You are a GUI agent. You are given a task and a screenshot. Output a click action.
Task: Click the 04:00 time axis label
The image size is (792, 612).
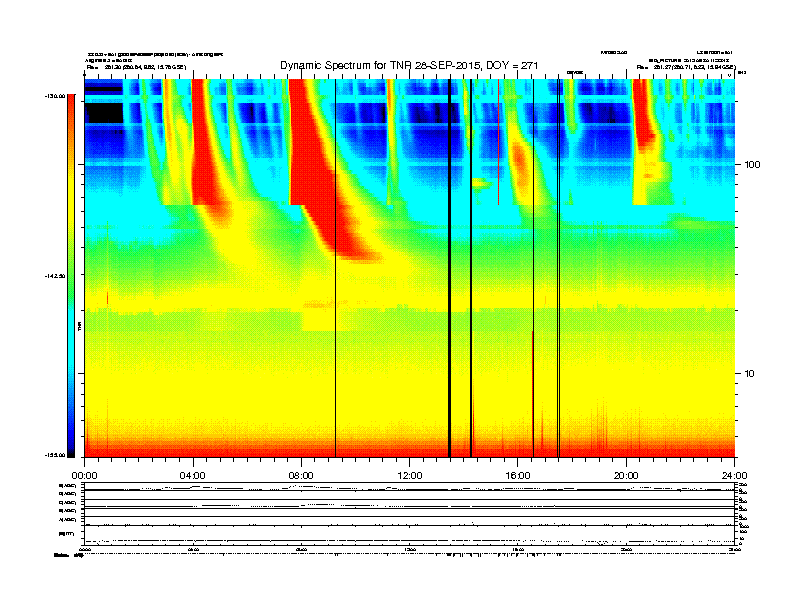click(193, 476)
